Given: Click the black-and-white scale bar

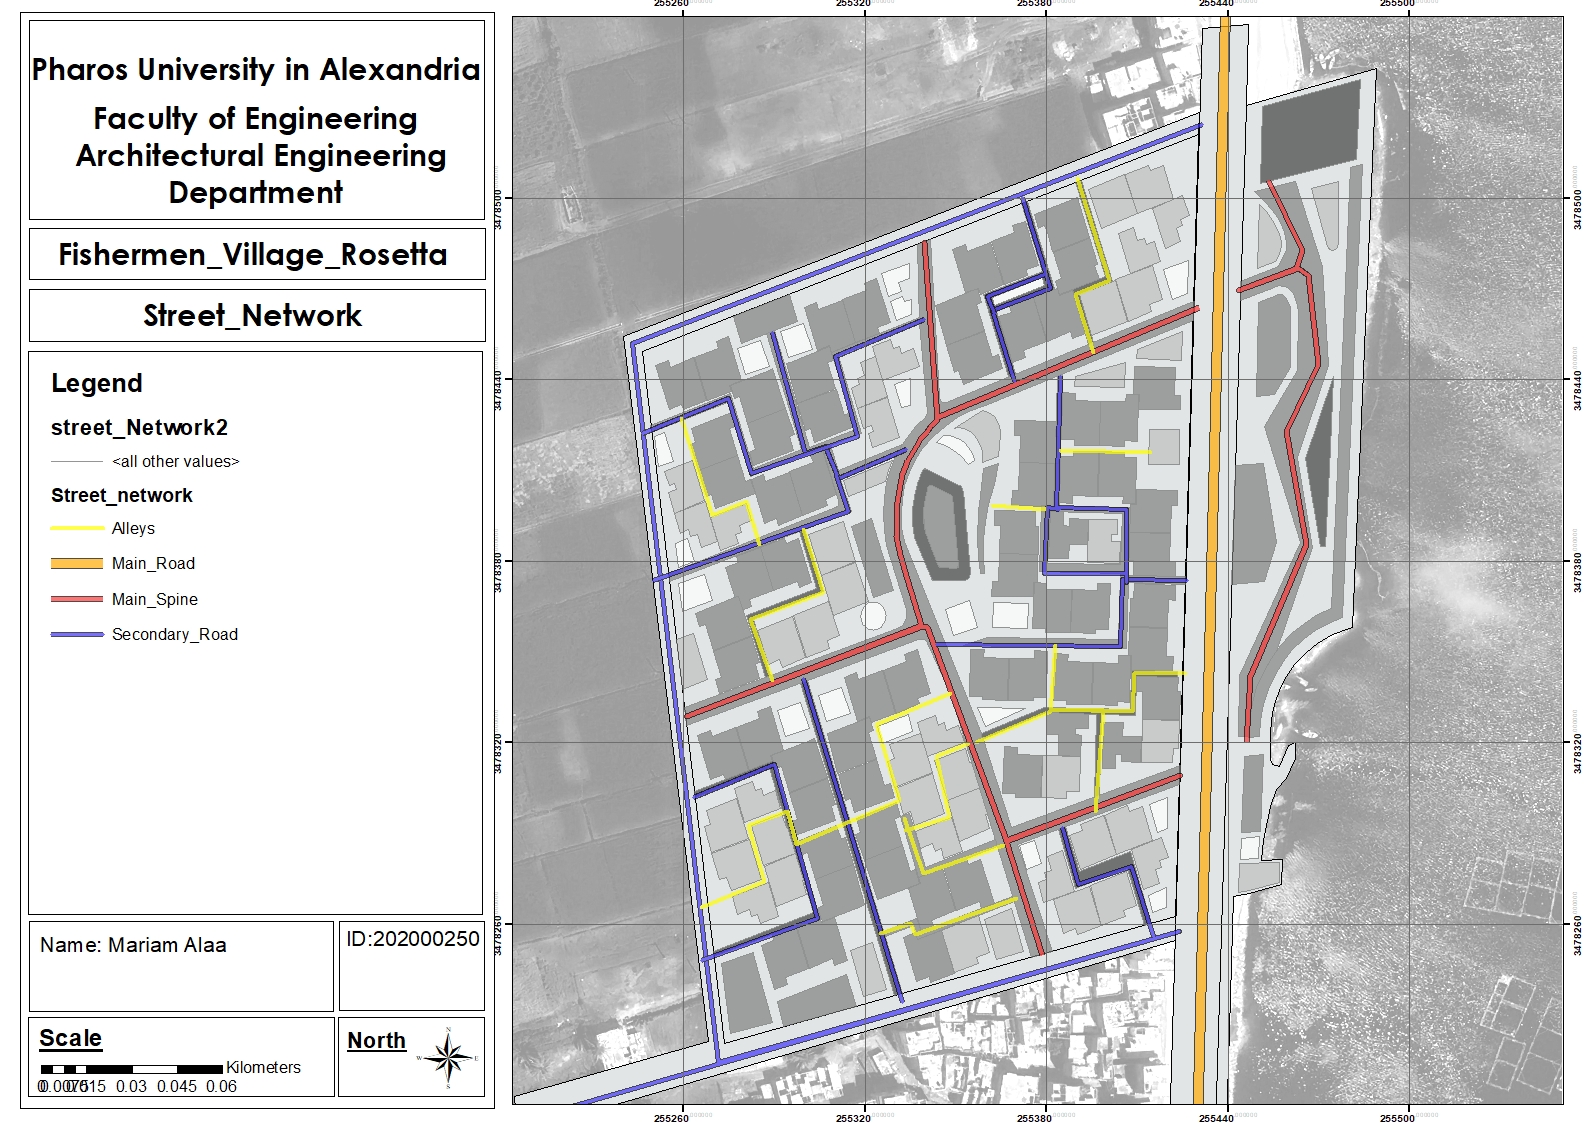Looking at the screenshot, I should coord(132,1069).
